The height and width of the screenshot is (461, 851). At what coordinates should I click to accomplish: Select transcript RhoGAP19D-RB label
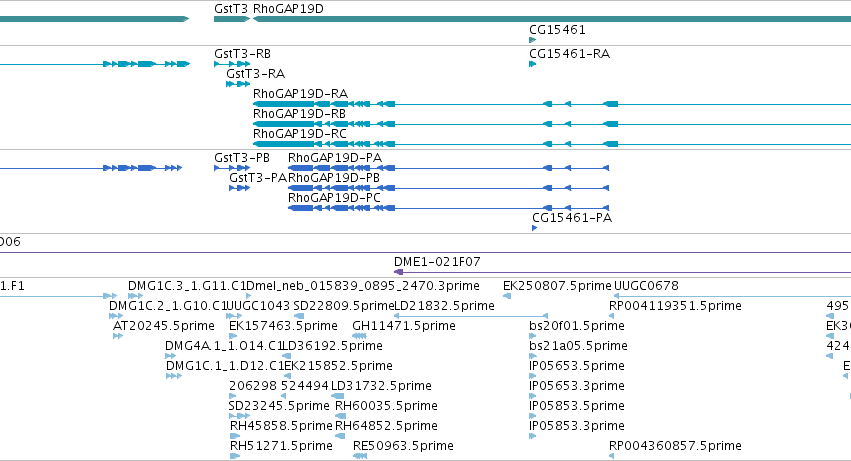pyautogui.click(x=299, y=114)
